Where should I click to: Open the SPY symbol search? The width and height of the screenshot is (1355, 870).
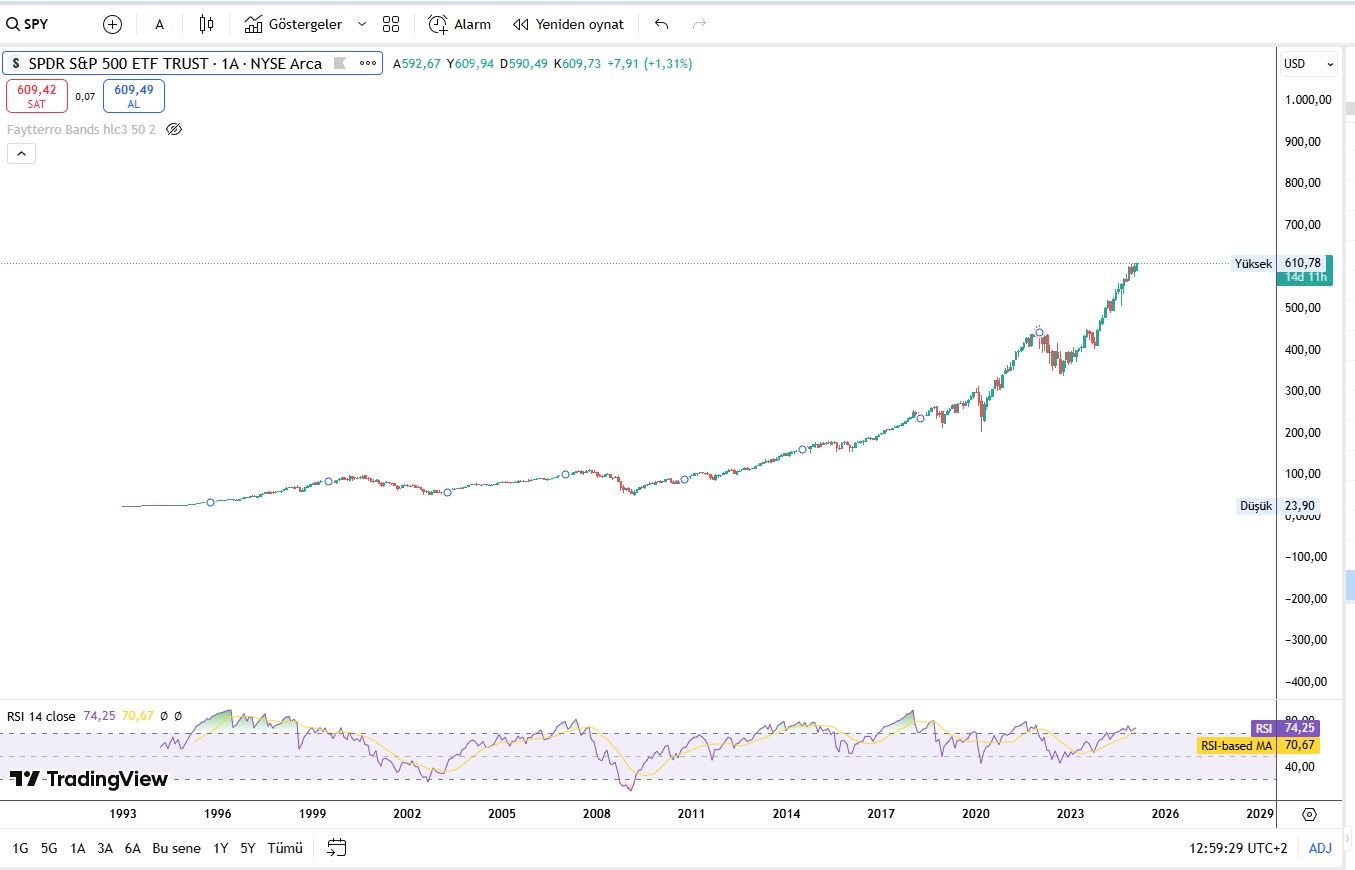pos(28,24)
